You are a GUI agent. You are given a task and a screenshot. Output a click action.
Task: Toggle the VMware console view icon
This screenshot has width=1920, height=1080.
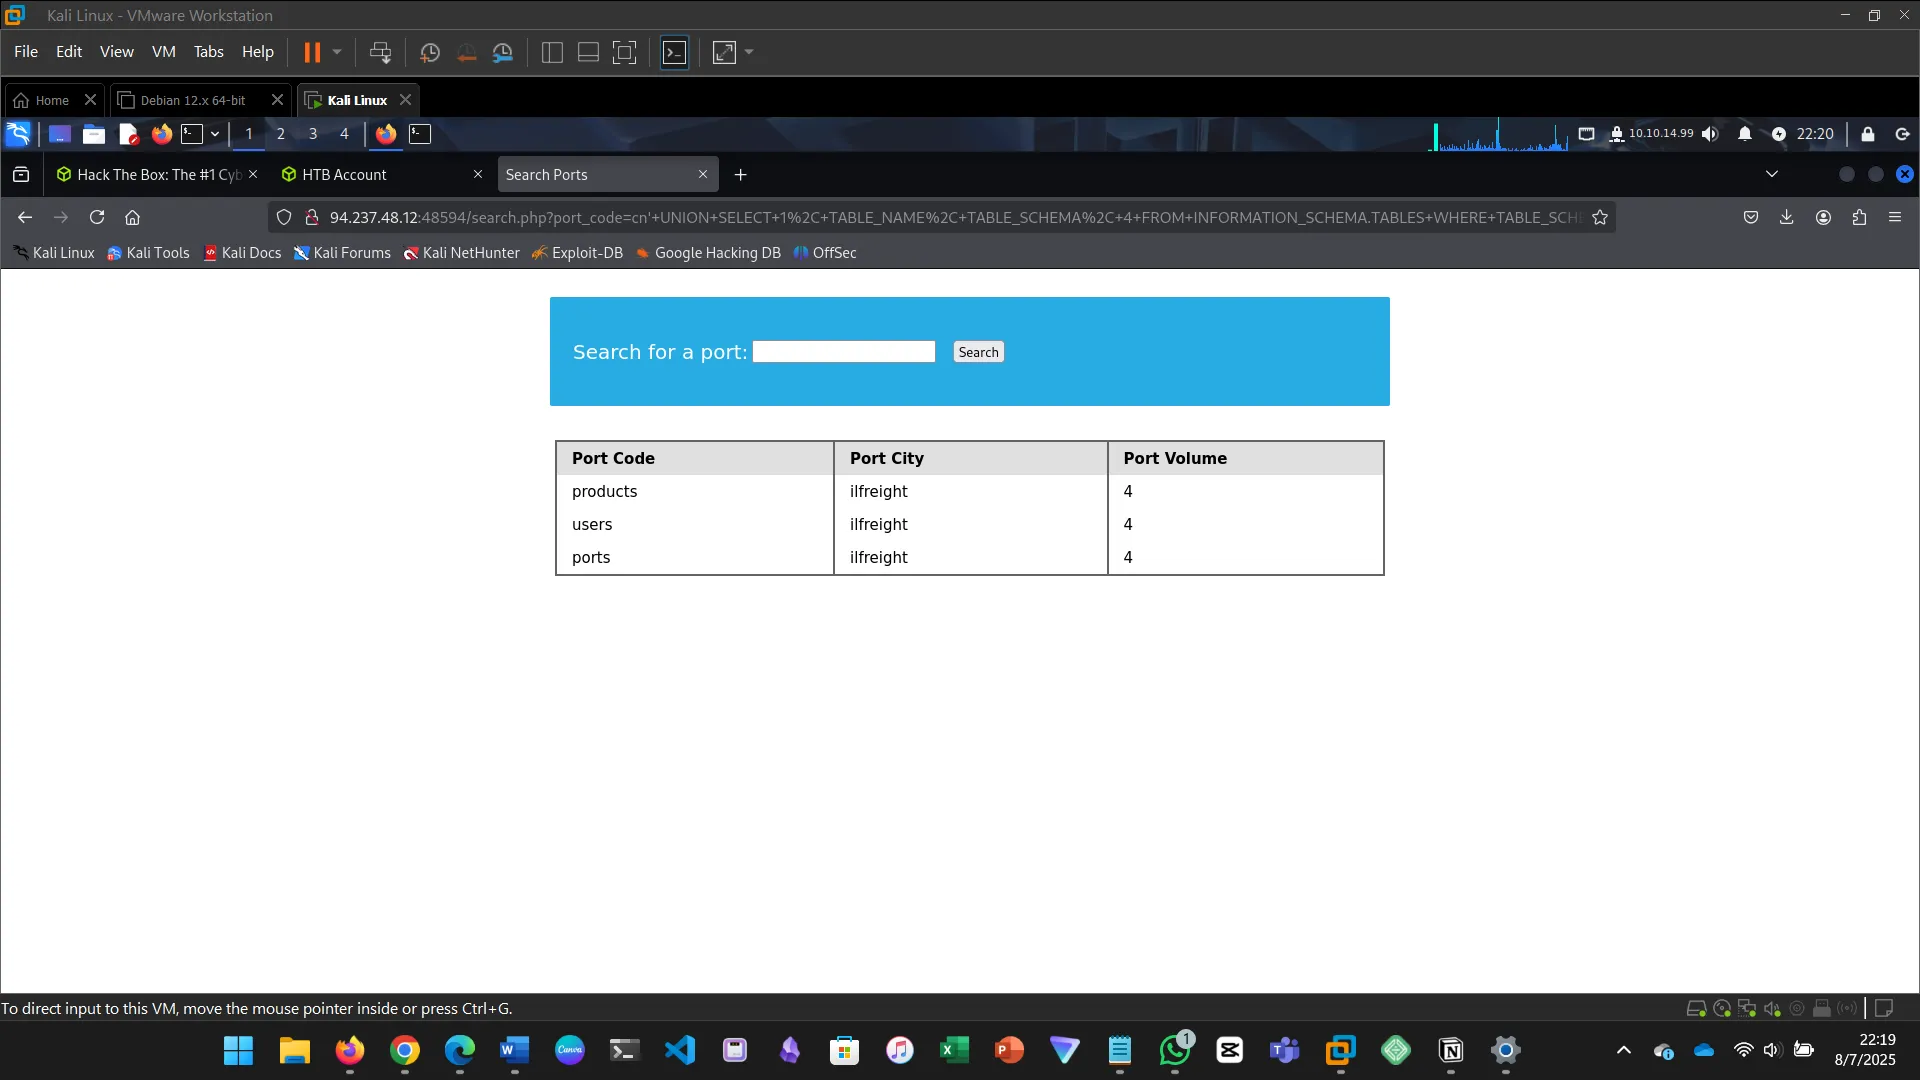coord(675,52)
